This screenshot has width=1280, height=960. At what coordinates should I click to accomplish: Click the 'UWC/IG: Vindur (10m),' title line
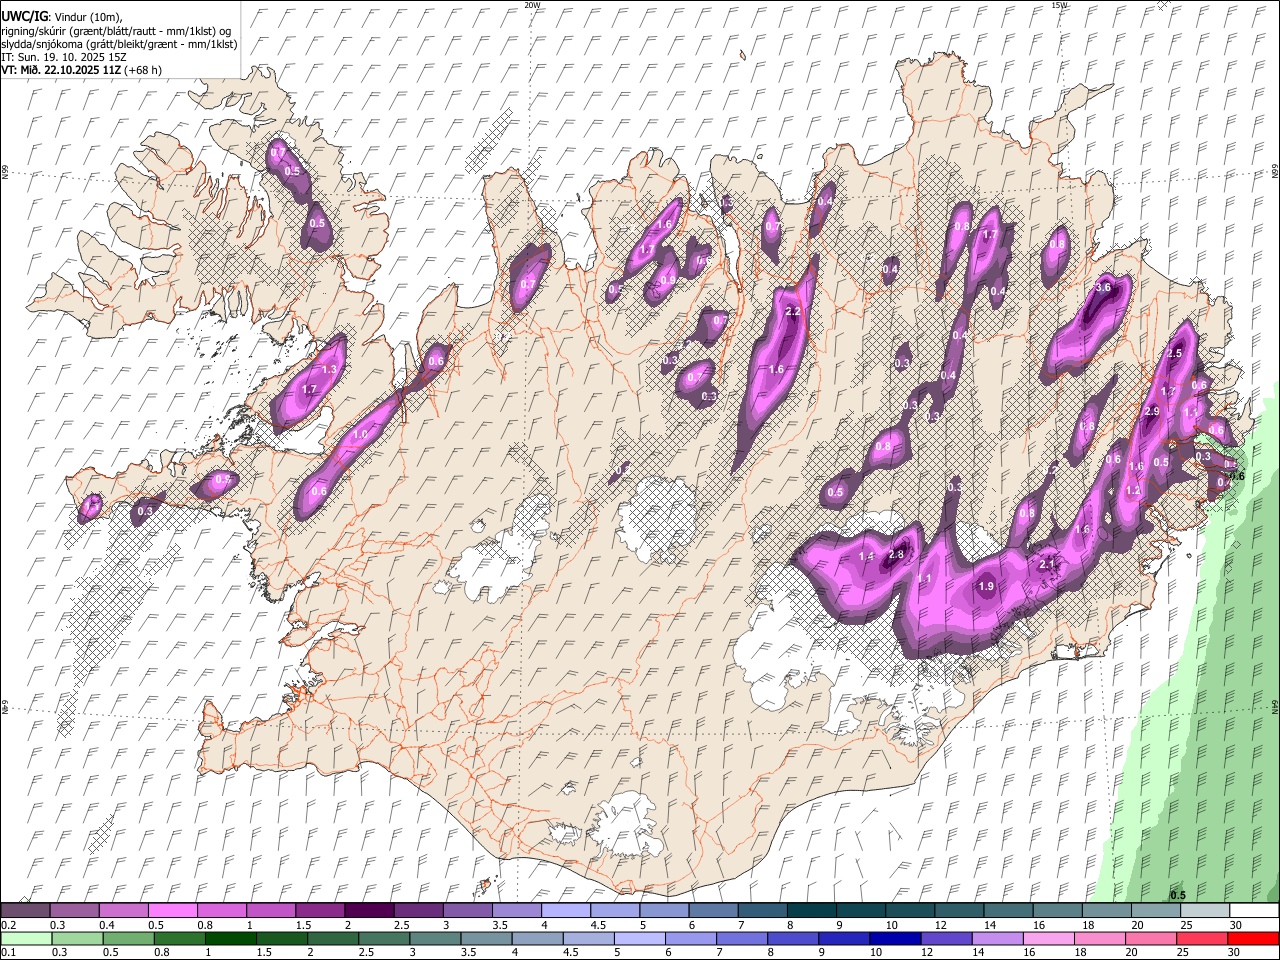point(61,17)
